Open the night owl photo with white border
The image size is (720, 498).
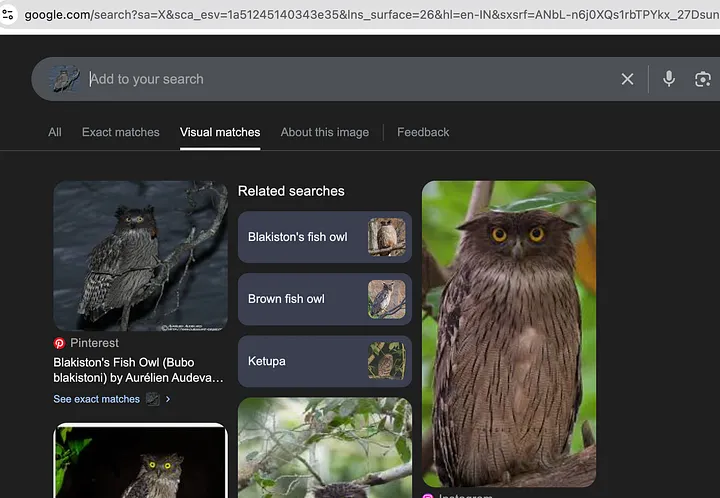click(141, 460)
